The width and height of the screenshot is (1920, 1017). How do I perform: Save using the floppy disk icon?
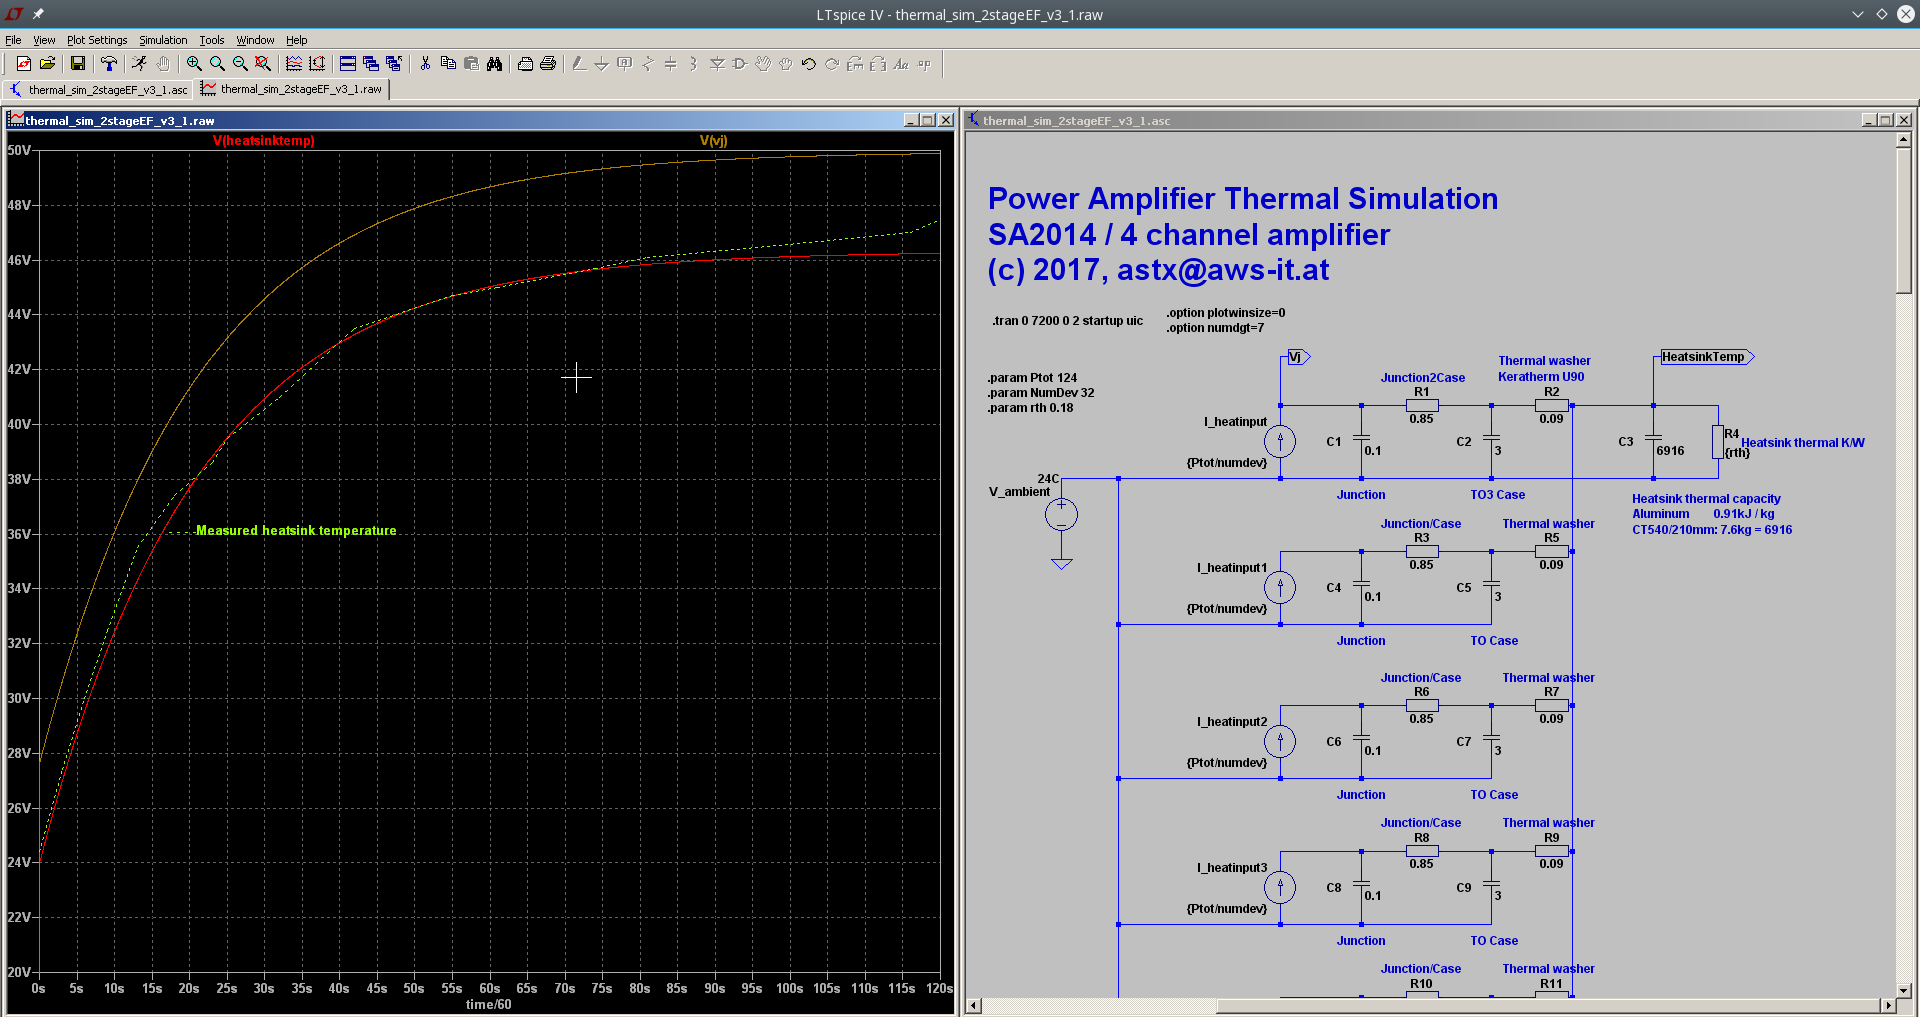click(x=78, y=64)
